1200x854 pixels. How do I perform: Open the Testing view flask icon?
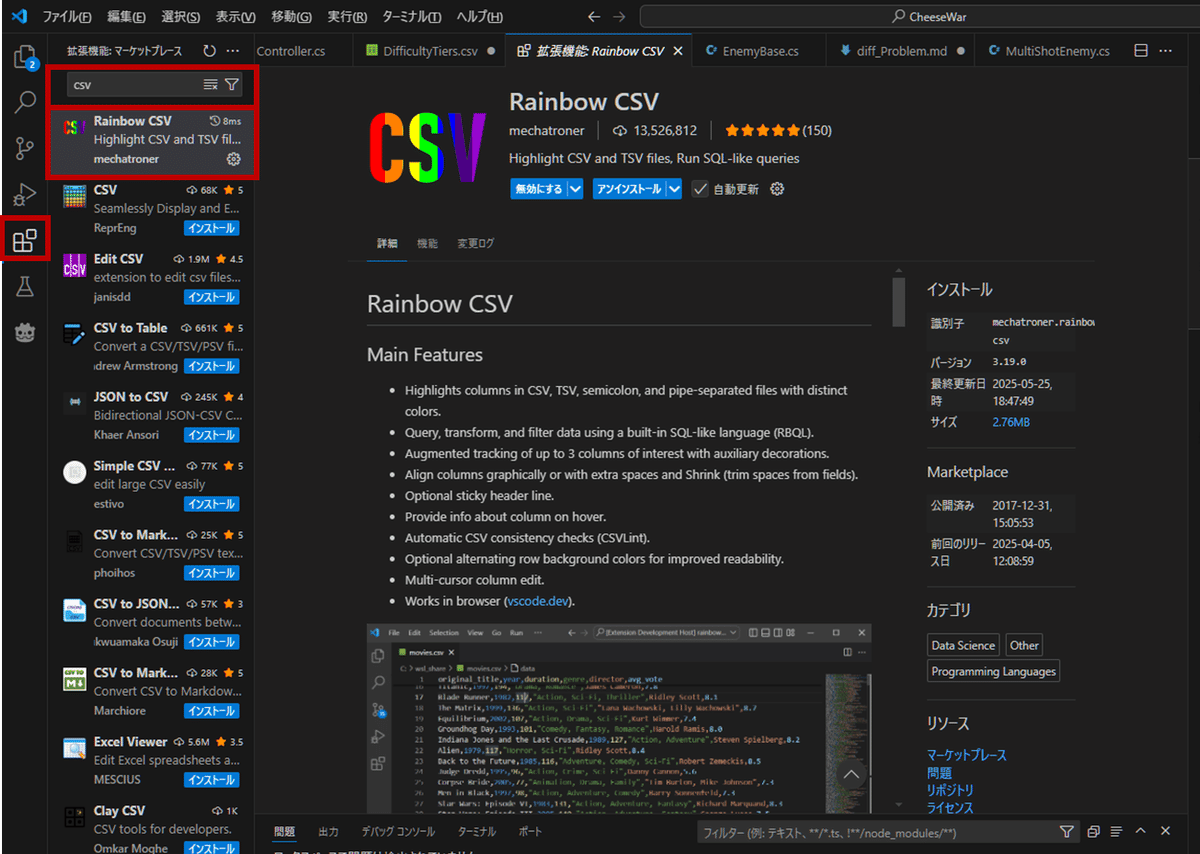pos(24,285)
